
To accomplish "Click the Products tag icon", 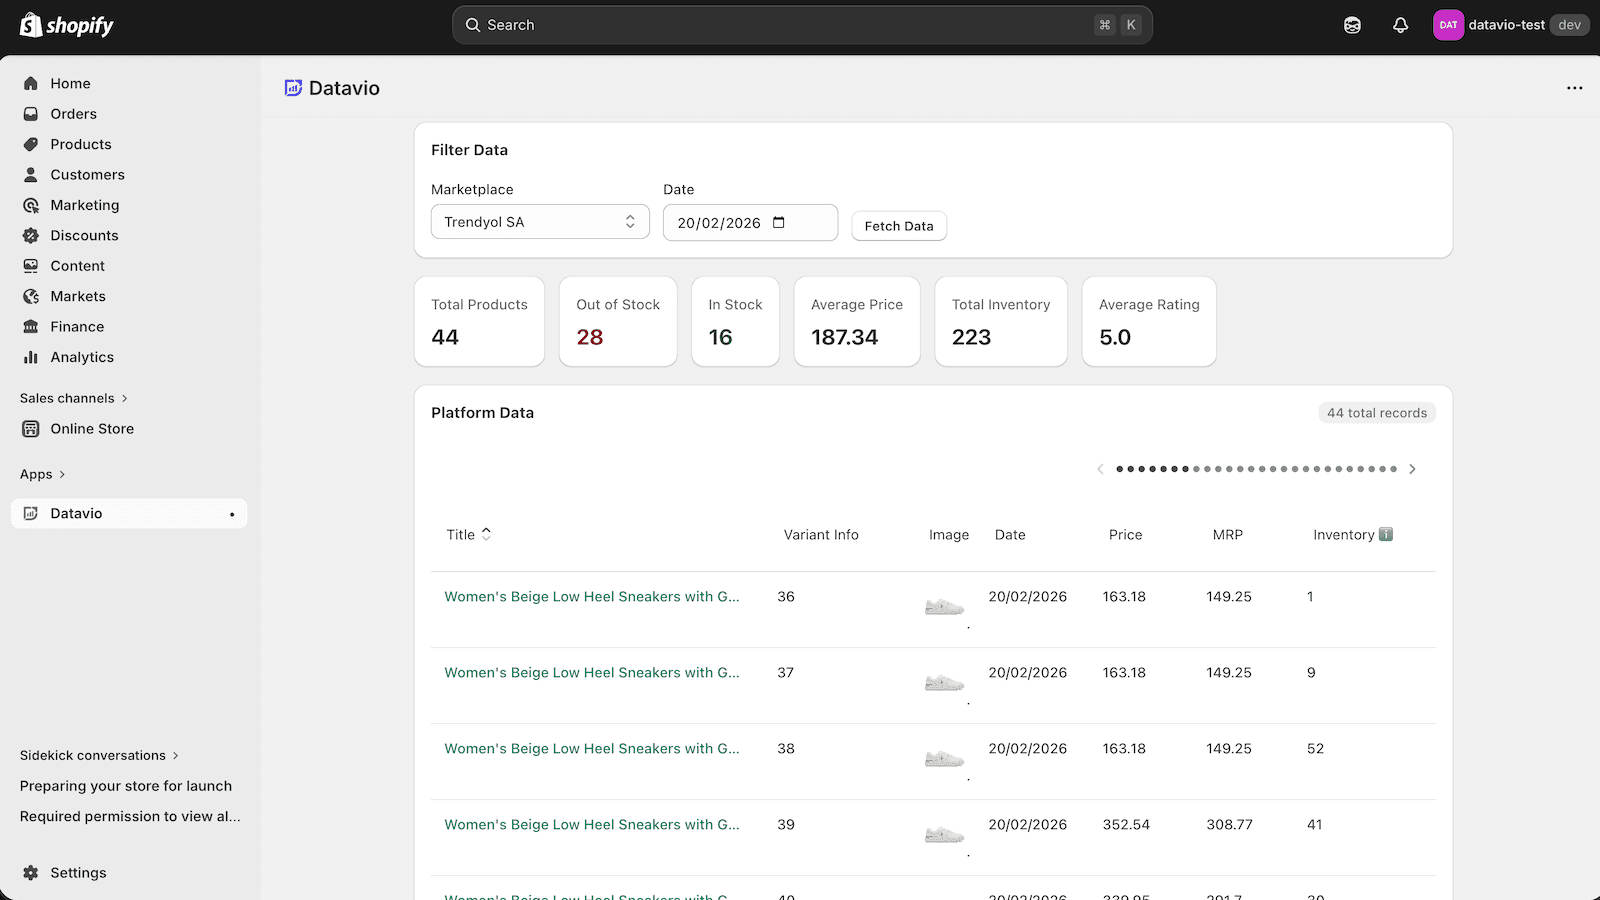I will (31, 144).
